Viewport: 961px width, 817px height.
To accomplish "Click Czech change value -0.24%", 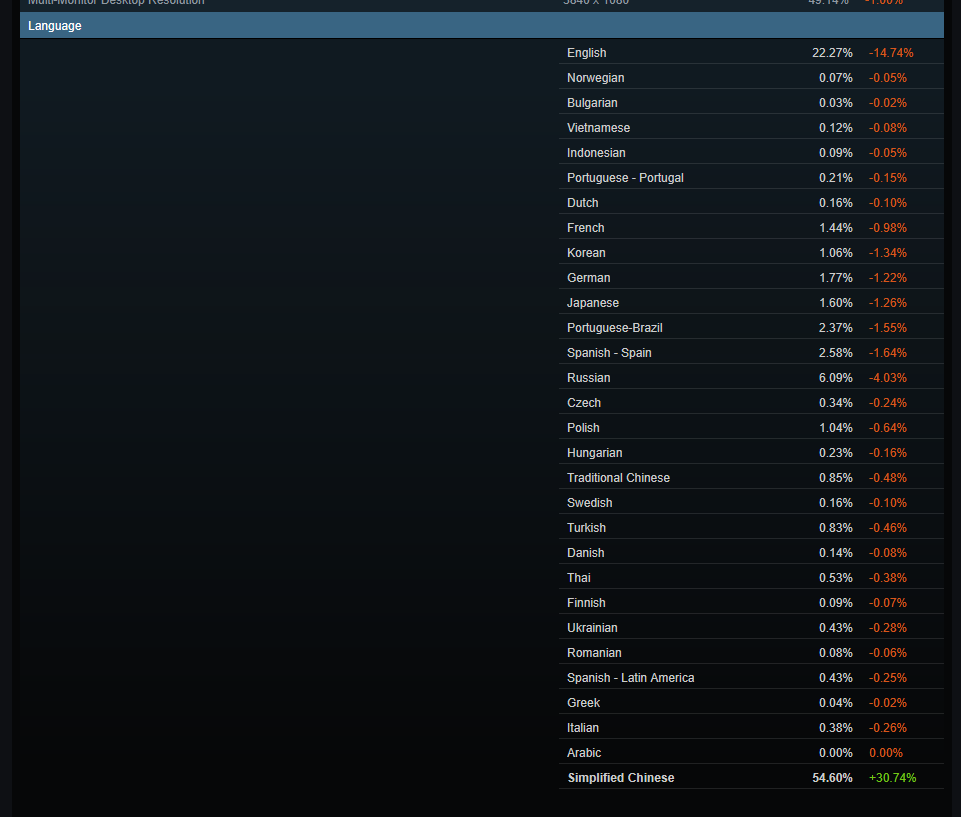I will click(x=887, y=403).
